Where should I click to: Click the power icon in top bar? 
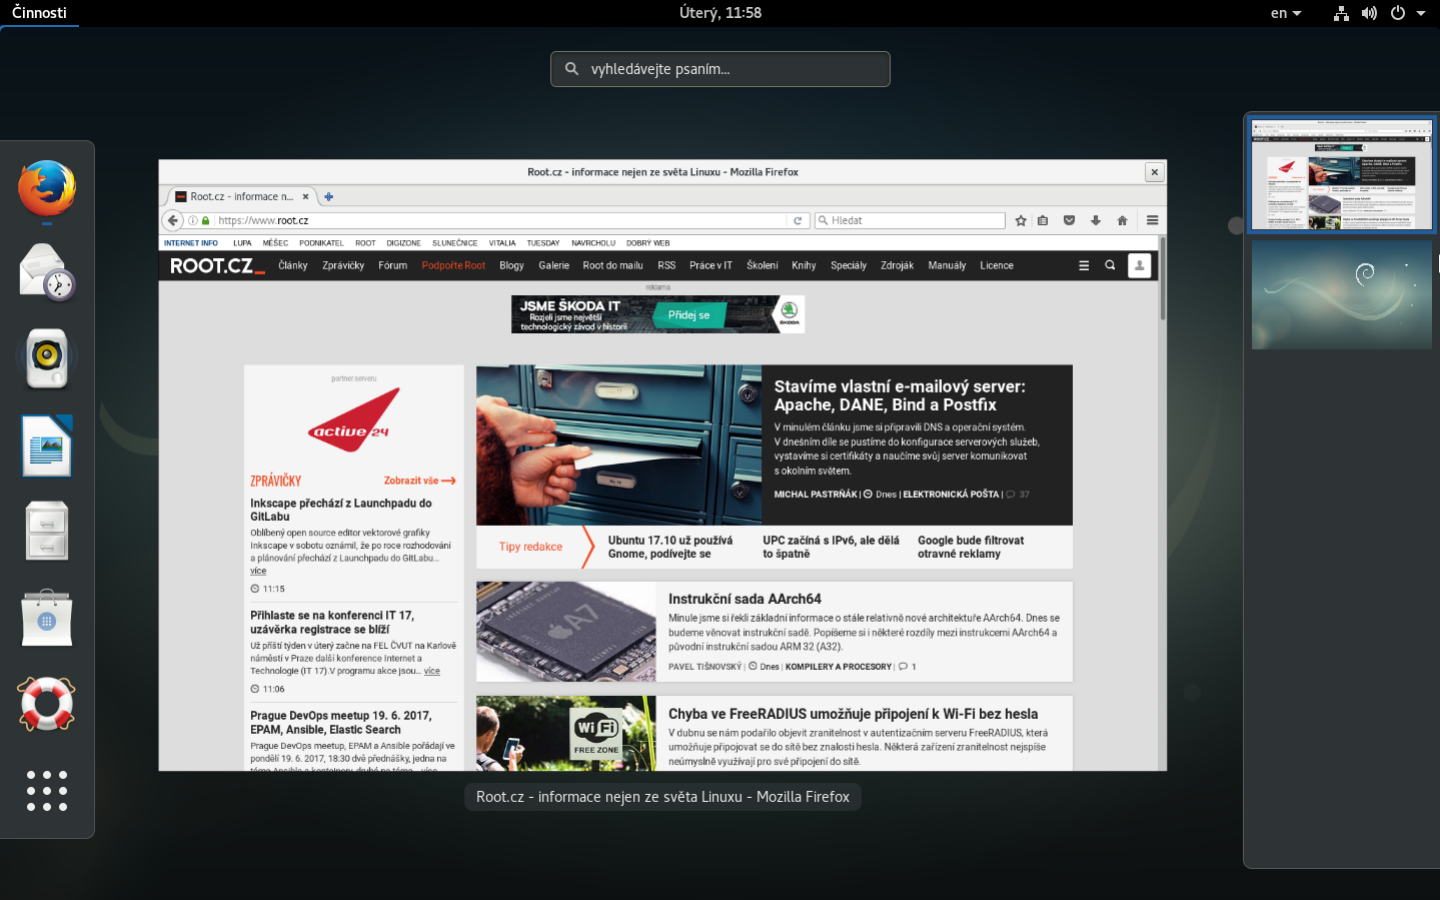click(x=1398, y=13)
